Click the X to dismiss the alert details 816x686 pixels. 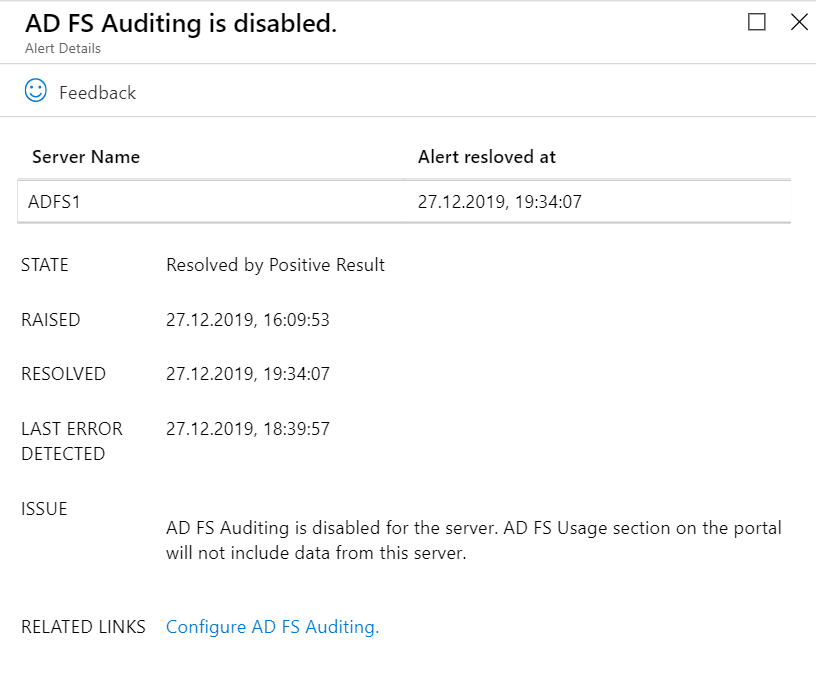(798, 21)
